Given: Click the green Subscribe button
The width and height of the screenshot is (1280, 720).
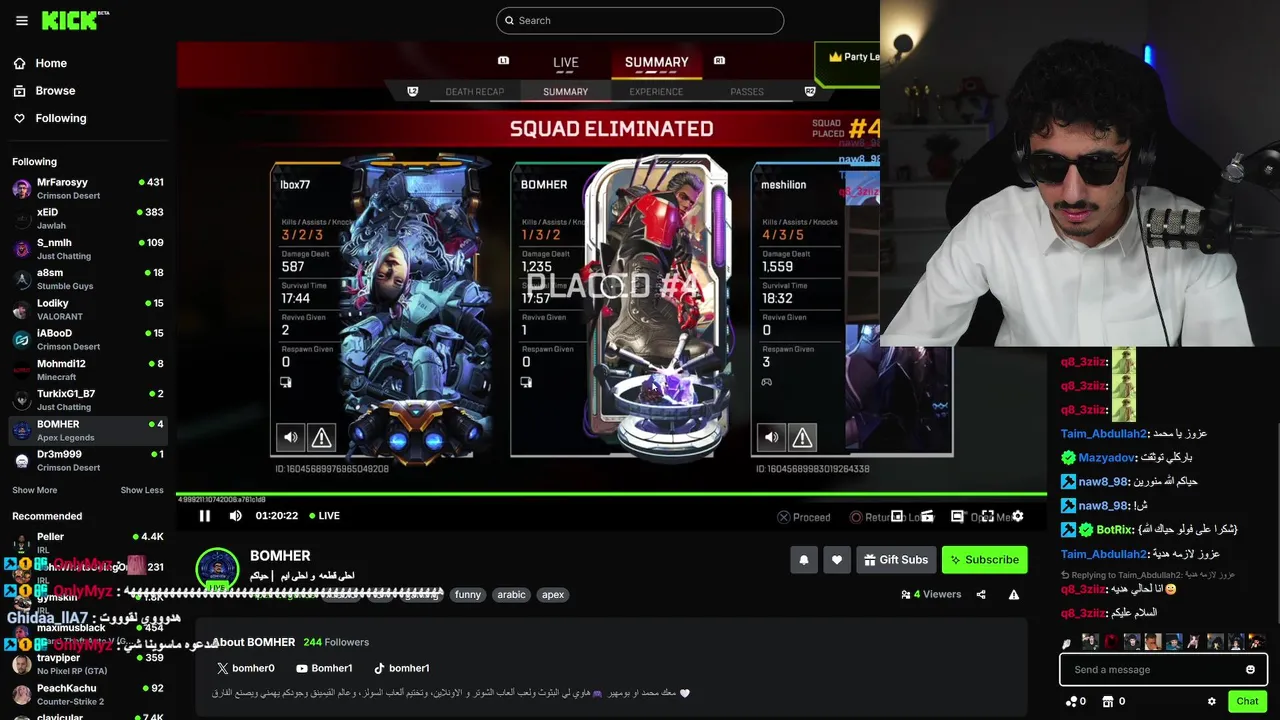Looking at the screenshot, I should (984, 560).
